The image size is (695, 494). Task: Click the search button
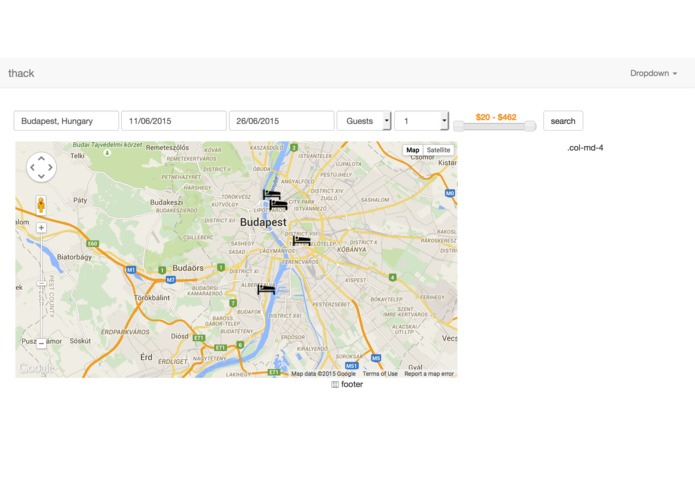coord(563,121)
